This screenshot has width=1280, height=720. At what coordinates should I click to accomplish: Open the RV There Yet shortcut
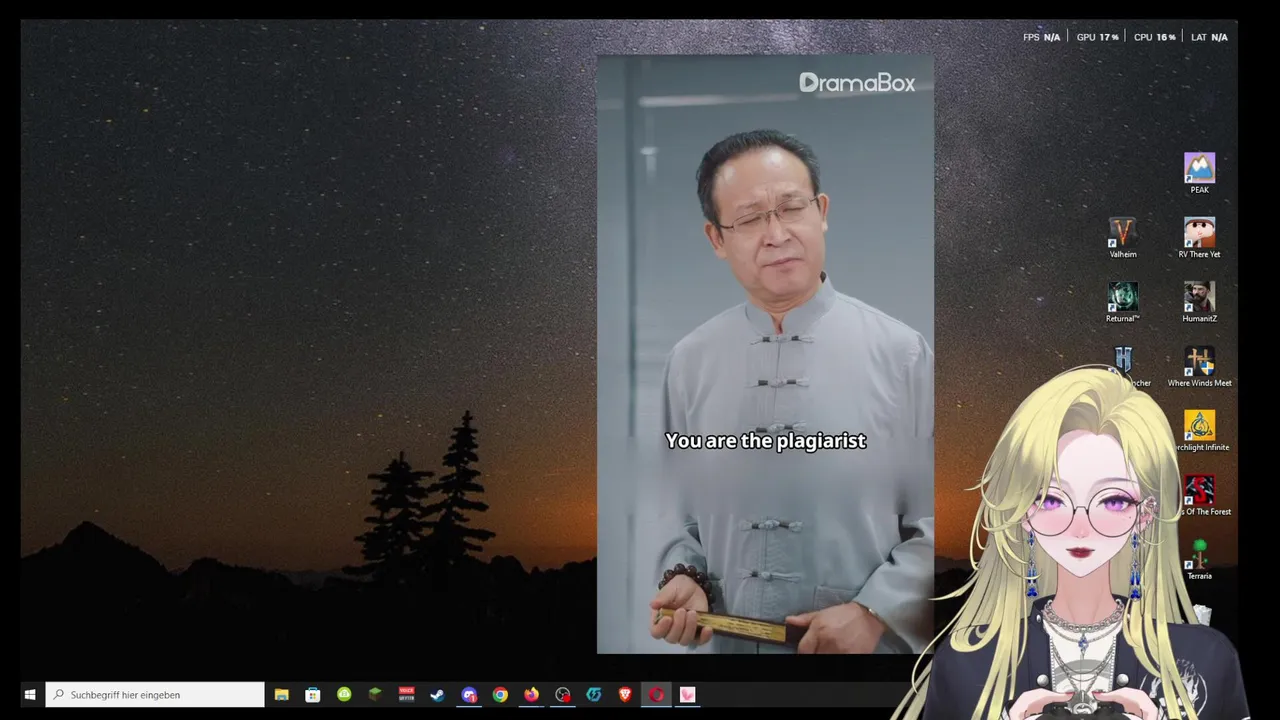[x=1199, y=238]
